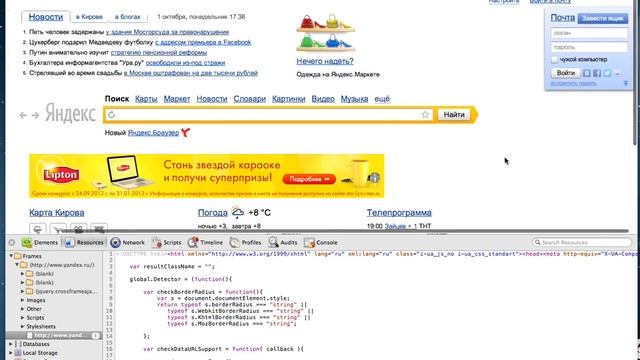Select the http://www.yand... resource tree item

54,336
